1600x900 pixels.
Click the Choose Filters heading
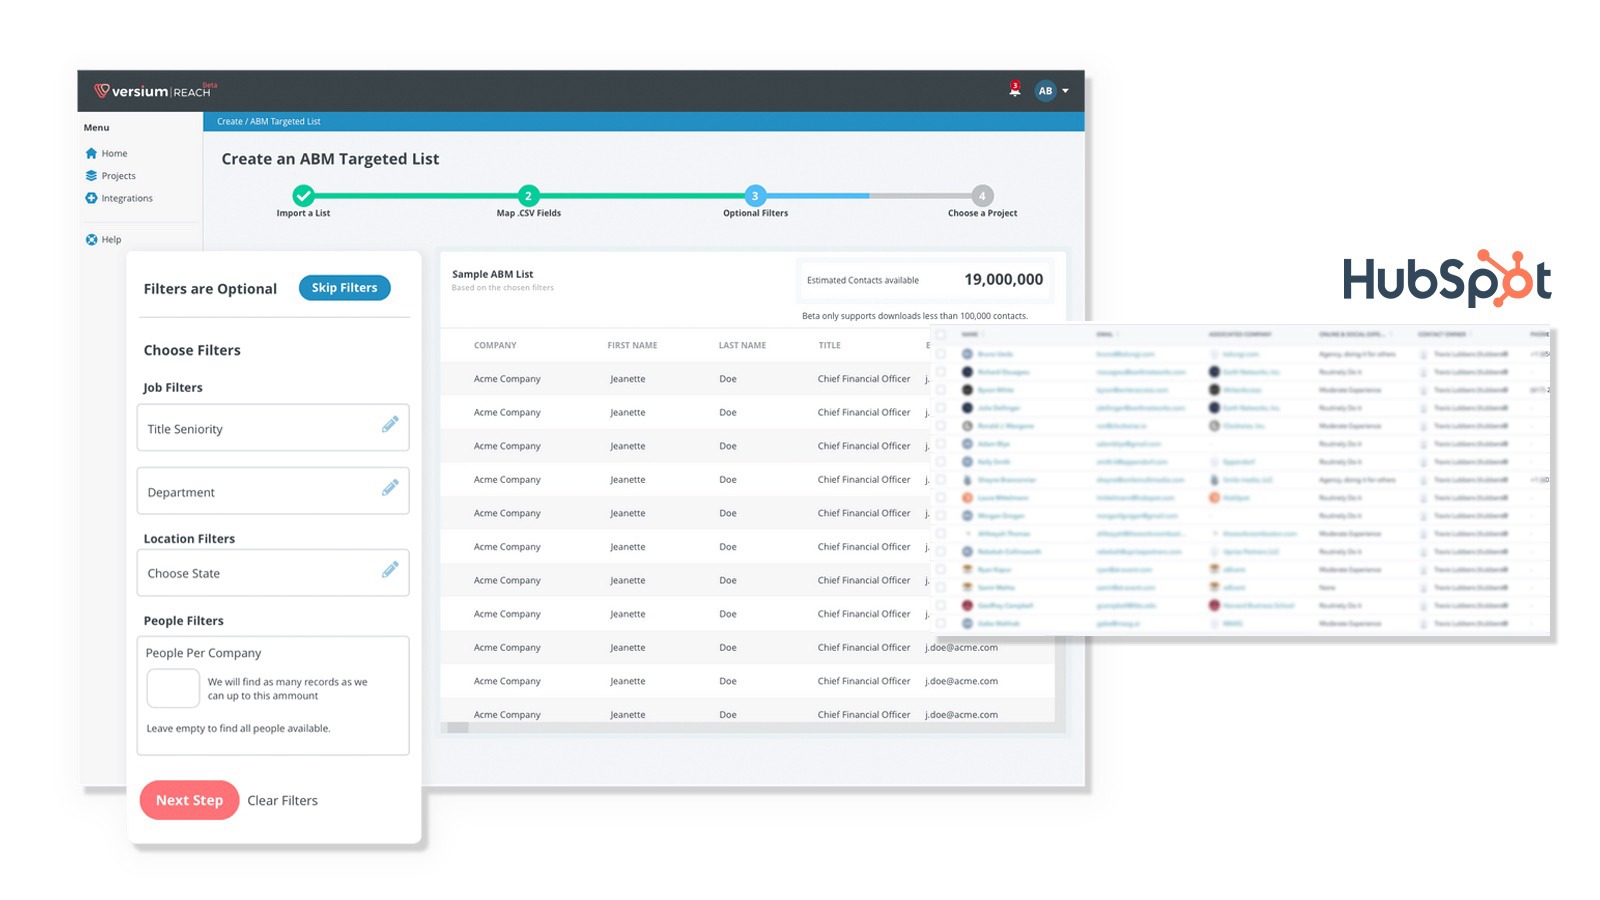(x=192, y=350)
